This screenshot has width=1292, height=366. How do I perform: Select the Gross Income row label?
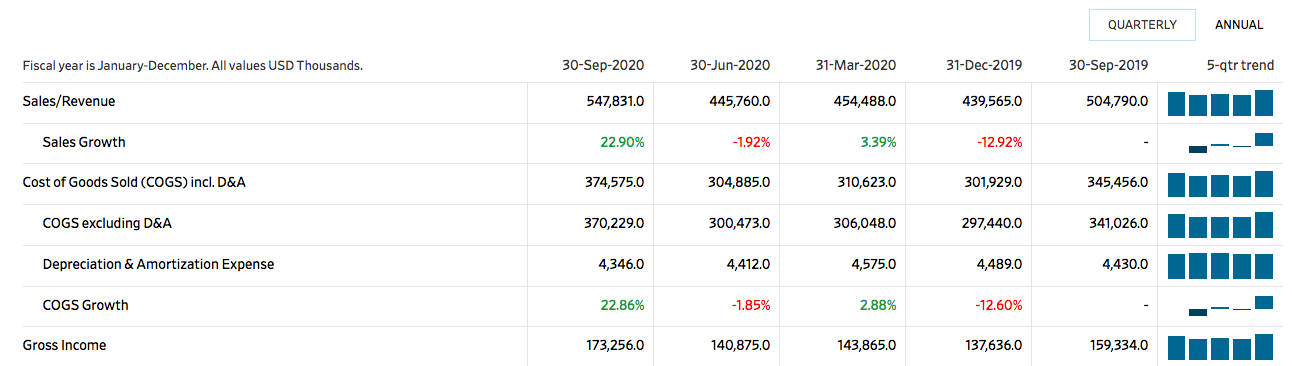click(x=64, y=345)
